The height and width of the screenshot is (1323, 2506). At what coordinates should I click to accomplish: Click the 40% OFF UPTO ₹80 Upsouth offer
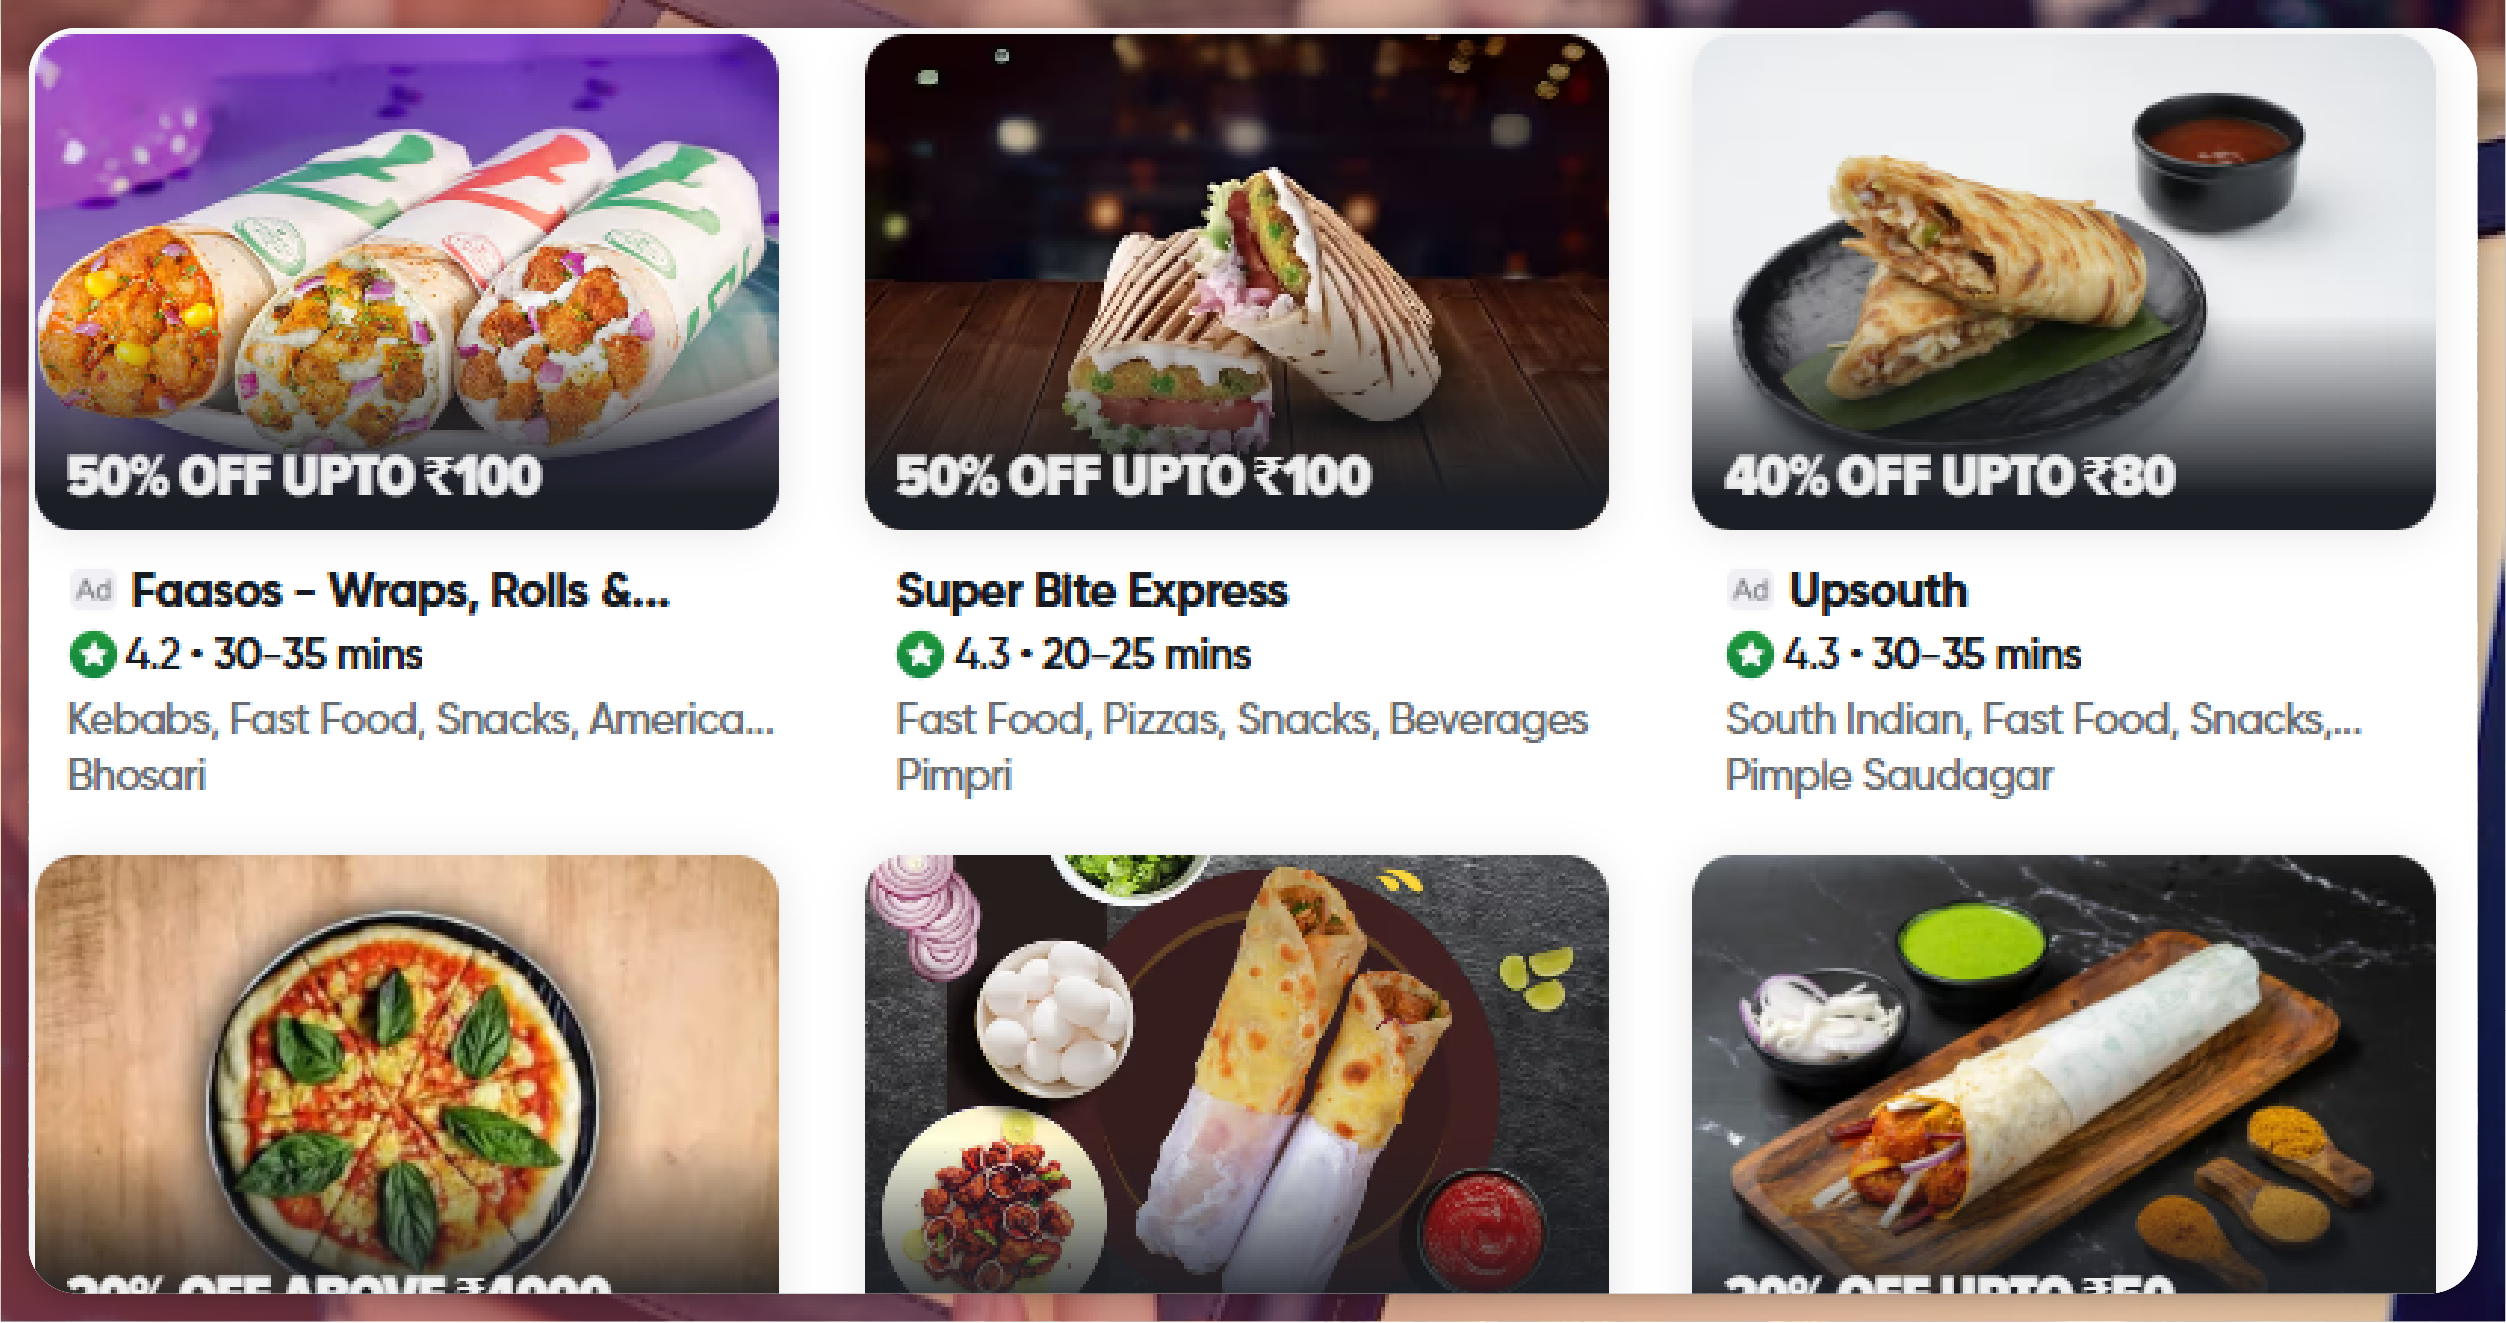pyautogui.click(x=1949, y=476)
